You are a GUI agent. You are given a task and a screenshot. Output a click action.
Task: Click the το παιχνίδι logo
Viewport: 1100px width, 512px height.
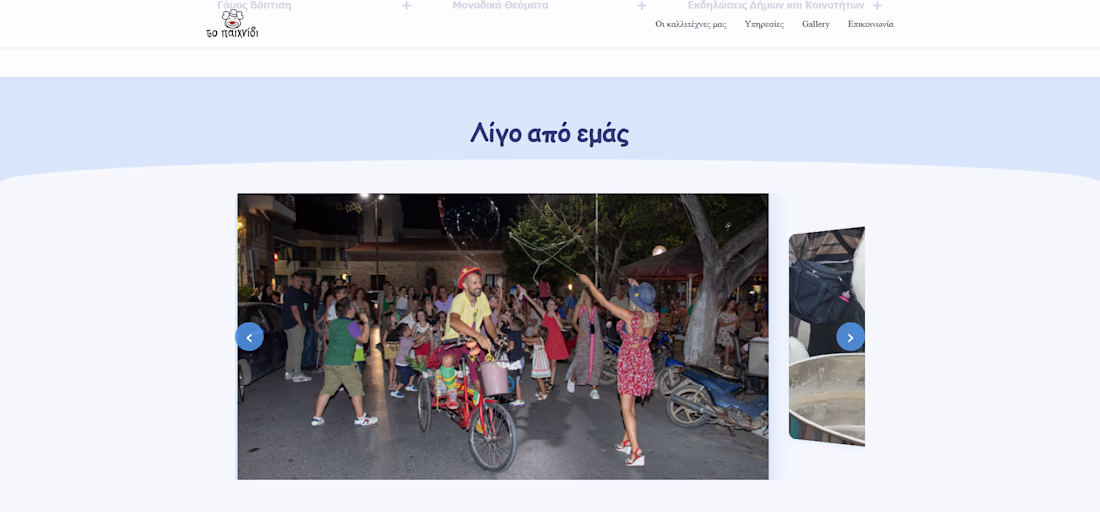[x=232, y=23]
